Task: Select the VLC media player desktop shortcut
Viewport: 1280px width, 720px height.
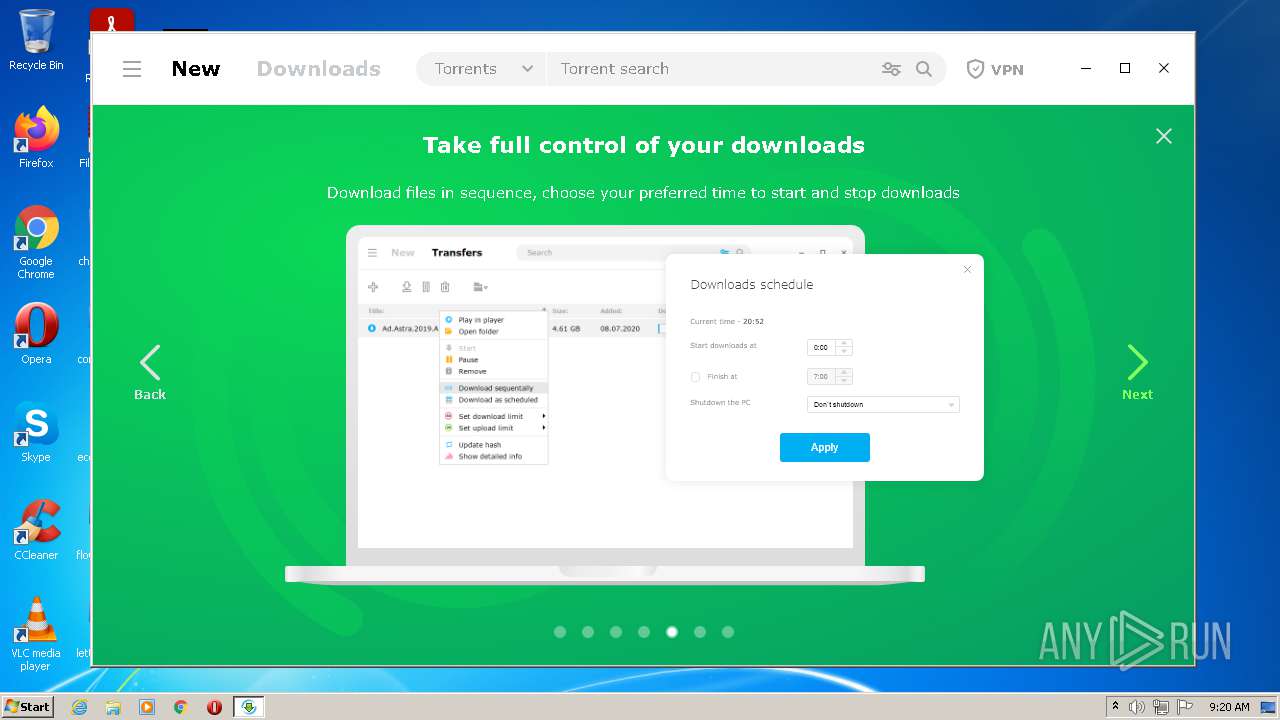Action: [x=36, y=634]
